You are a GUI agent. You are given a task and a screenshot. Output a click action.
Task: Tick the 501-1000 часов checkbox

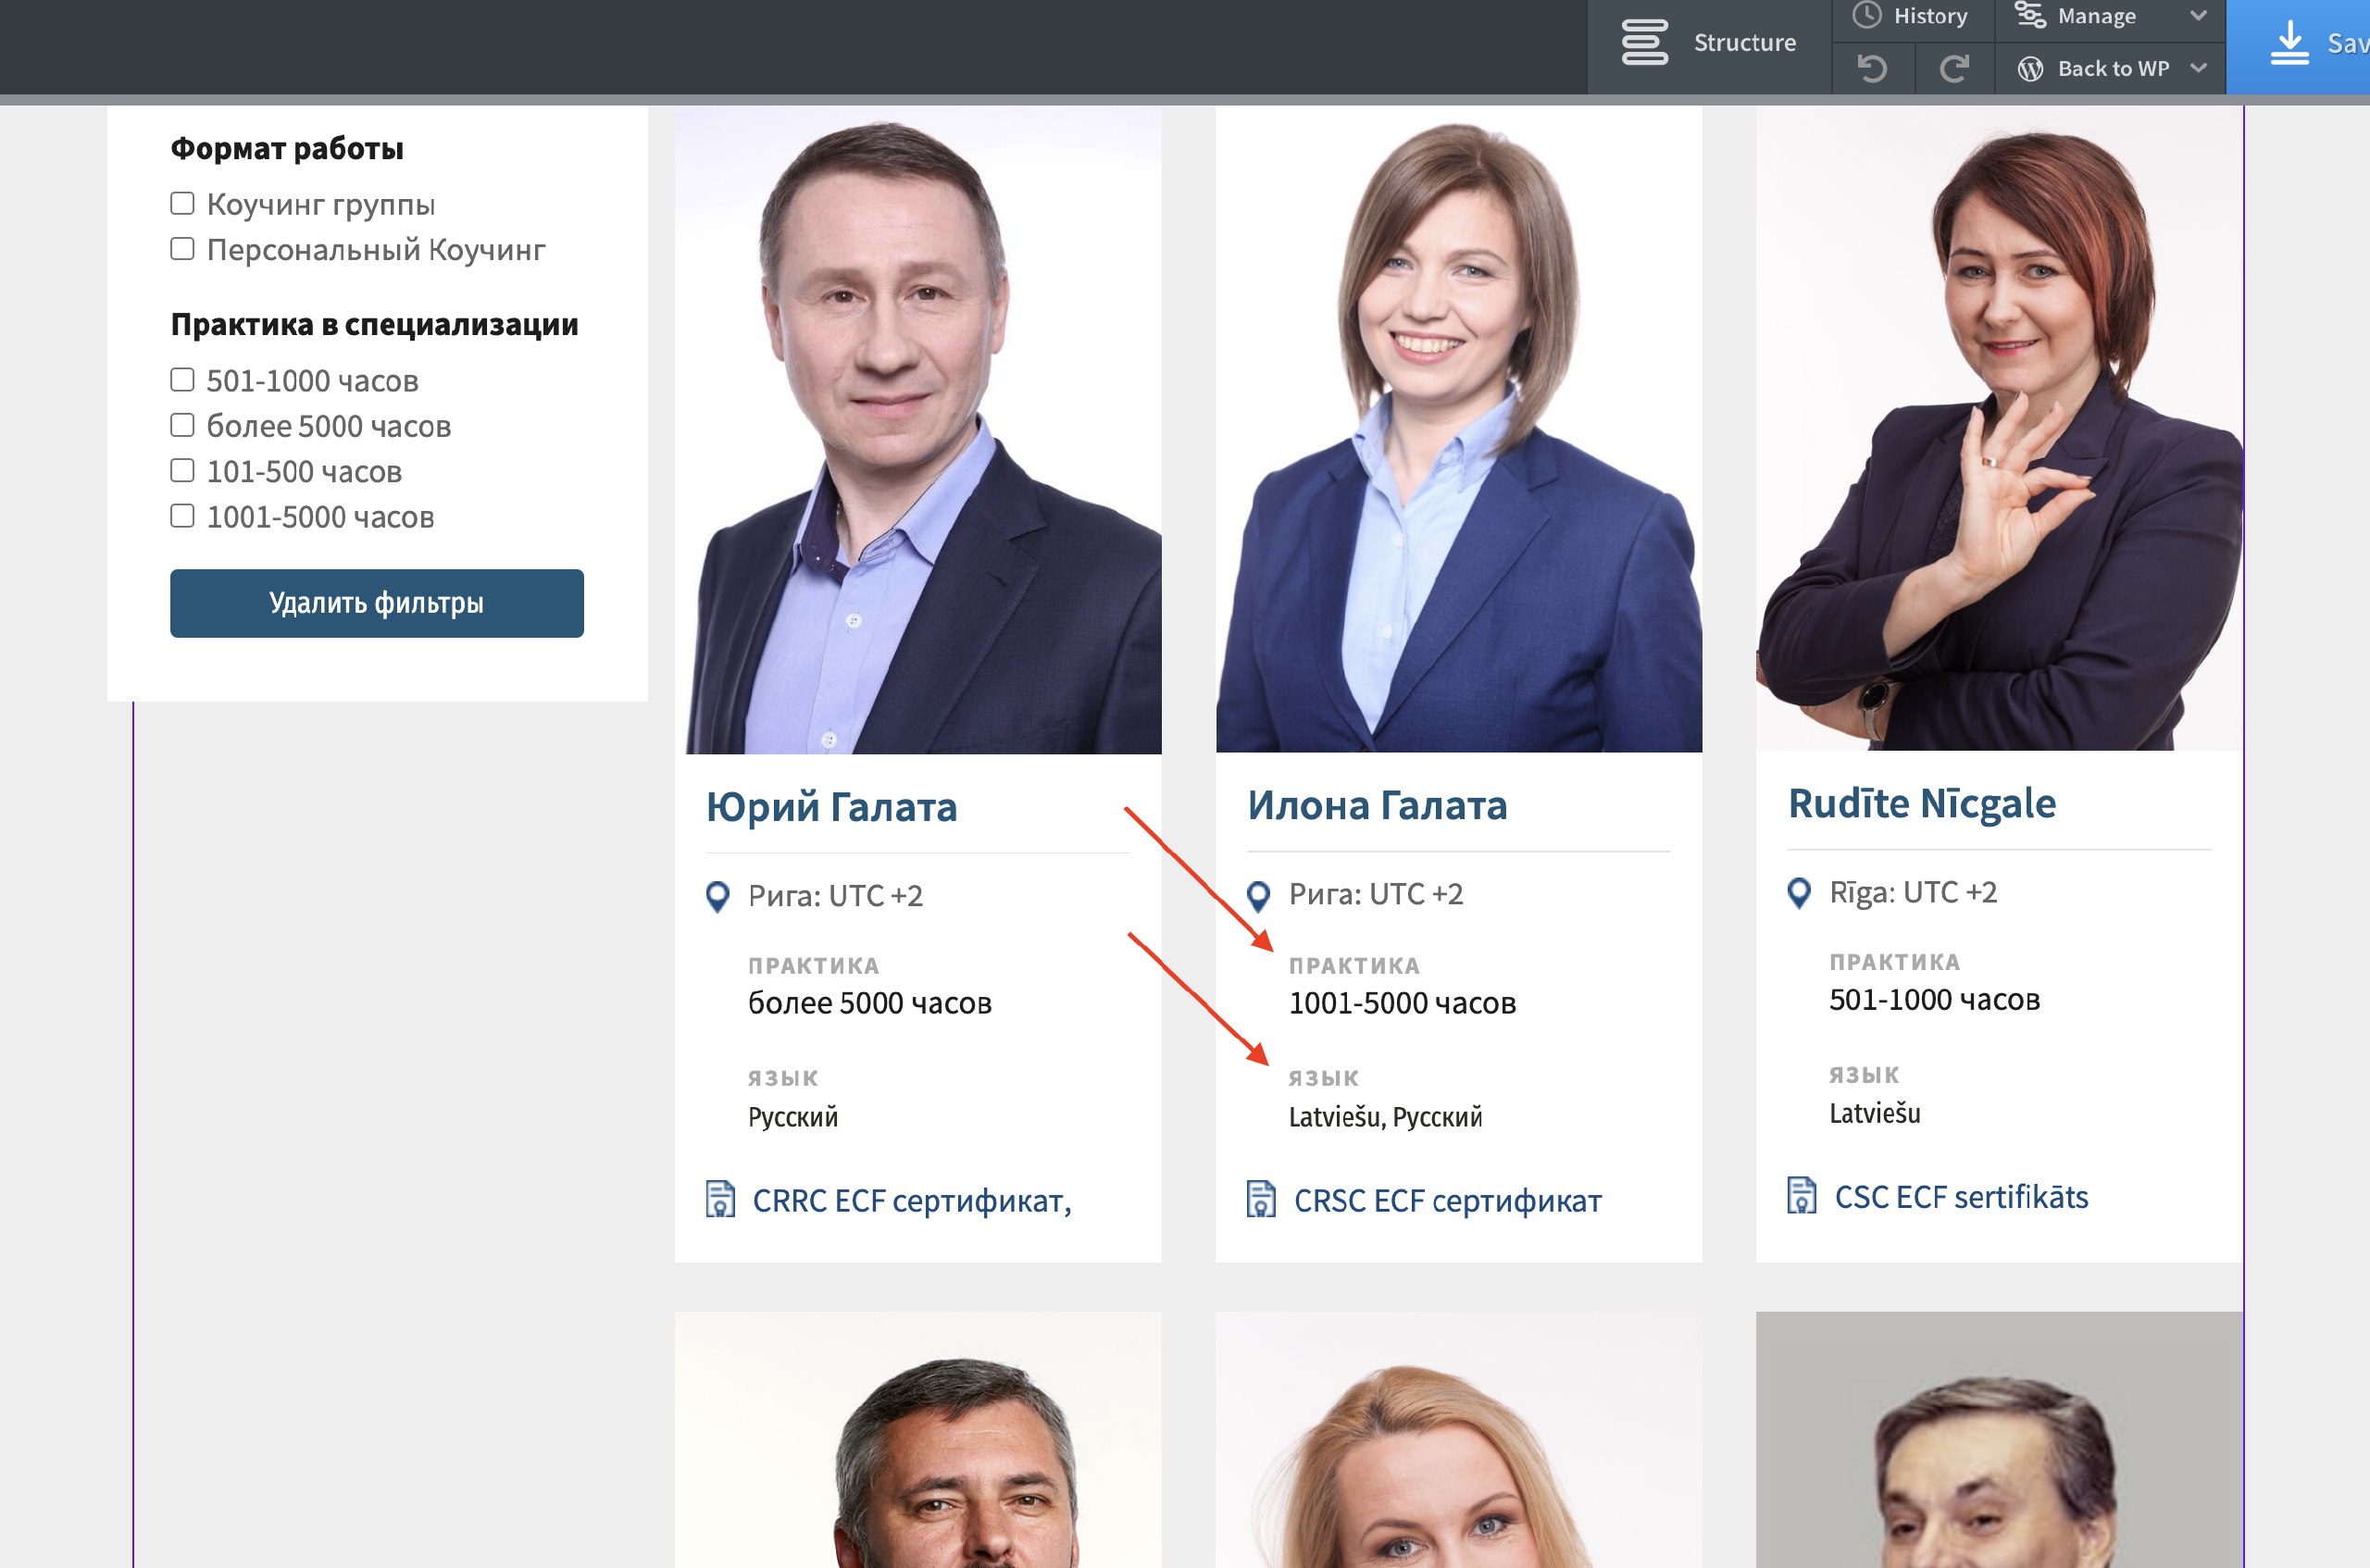[x=182, y=379]
